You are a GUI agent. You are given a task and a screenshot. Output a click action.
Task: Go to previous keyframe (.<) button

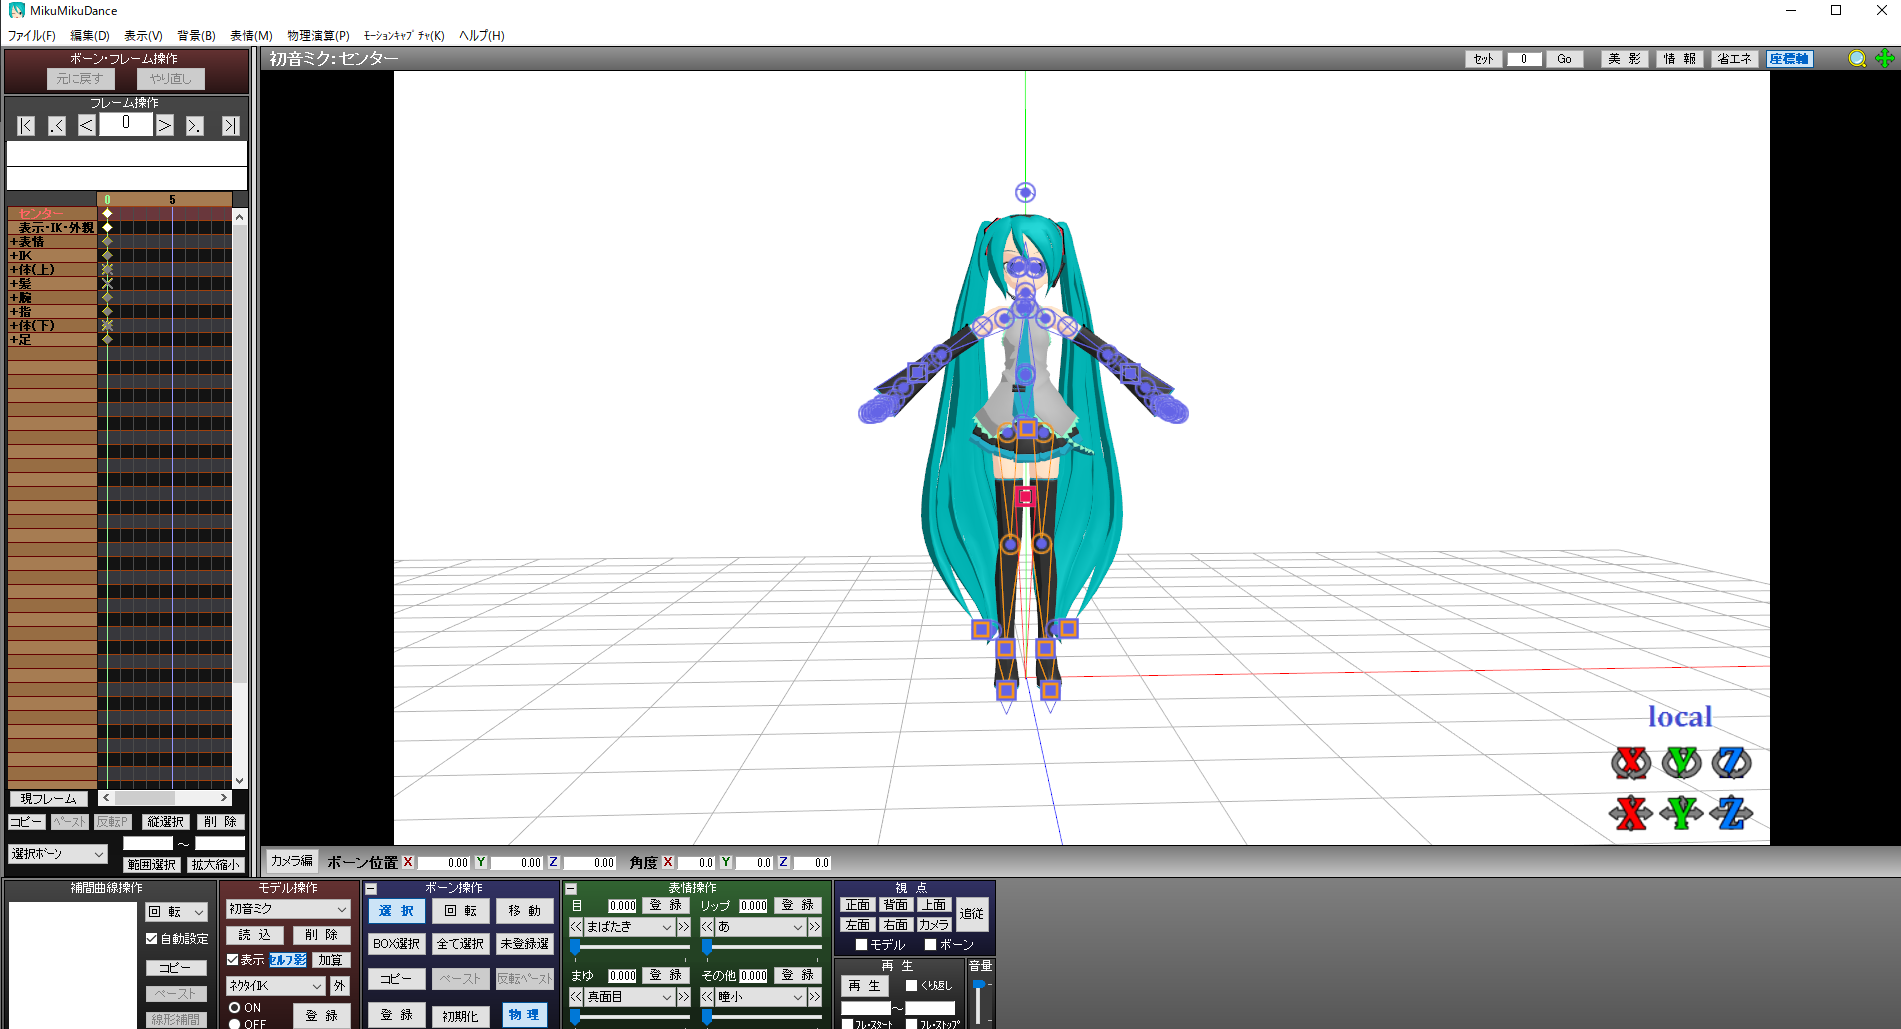(x=57, y=126)
